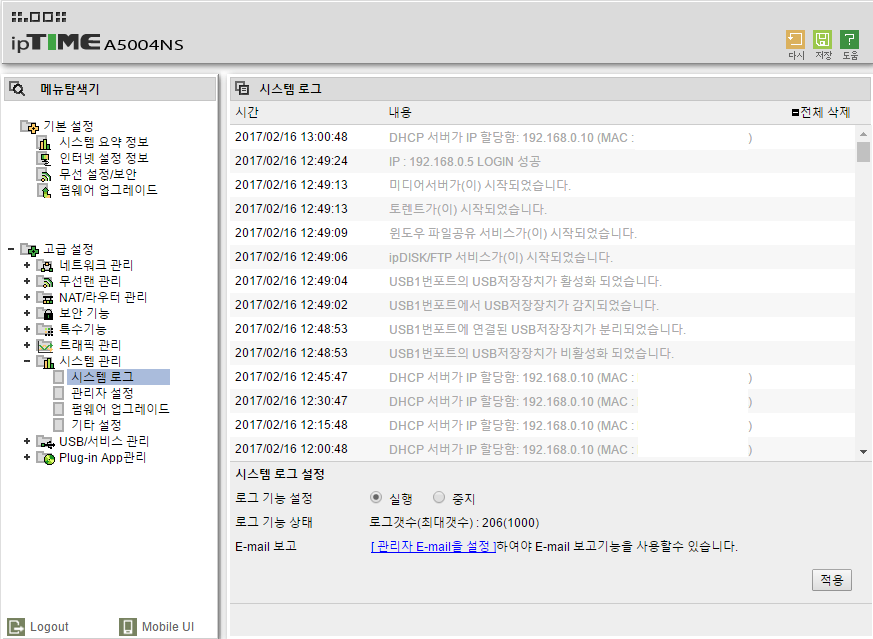
Task: Click the 관리자 E-mail을 설정 link
Action: tap(433, 547)
